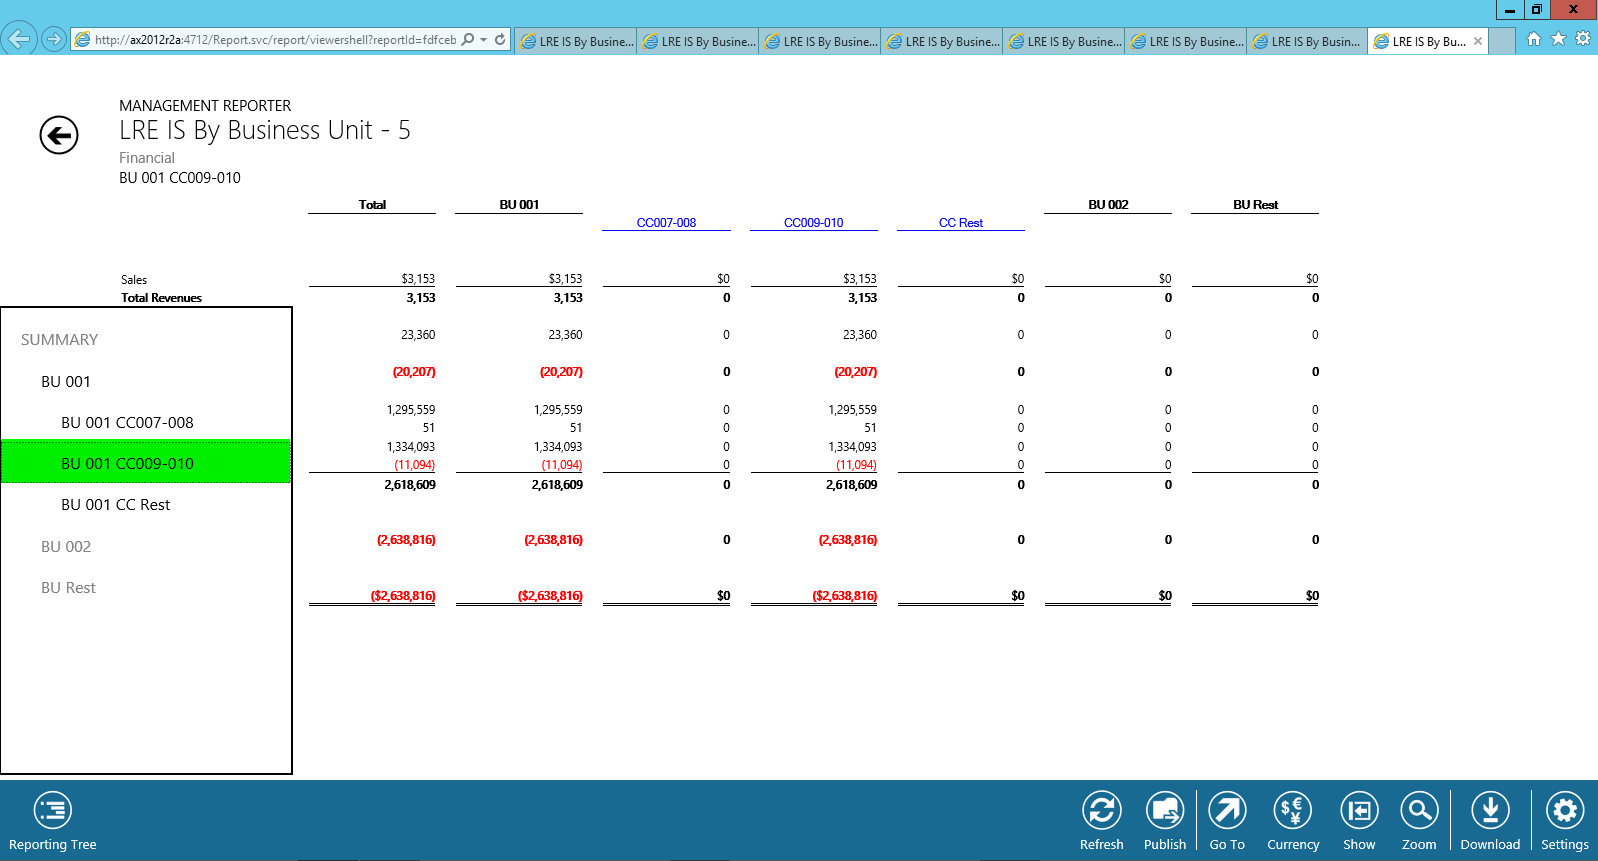The height and width of the screenshot is (861, 1598).
Task: Select BU 001 tree node
Action: coord(66,382)
